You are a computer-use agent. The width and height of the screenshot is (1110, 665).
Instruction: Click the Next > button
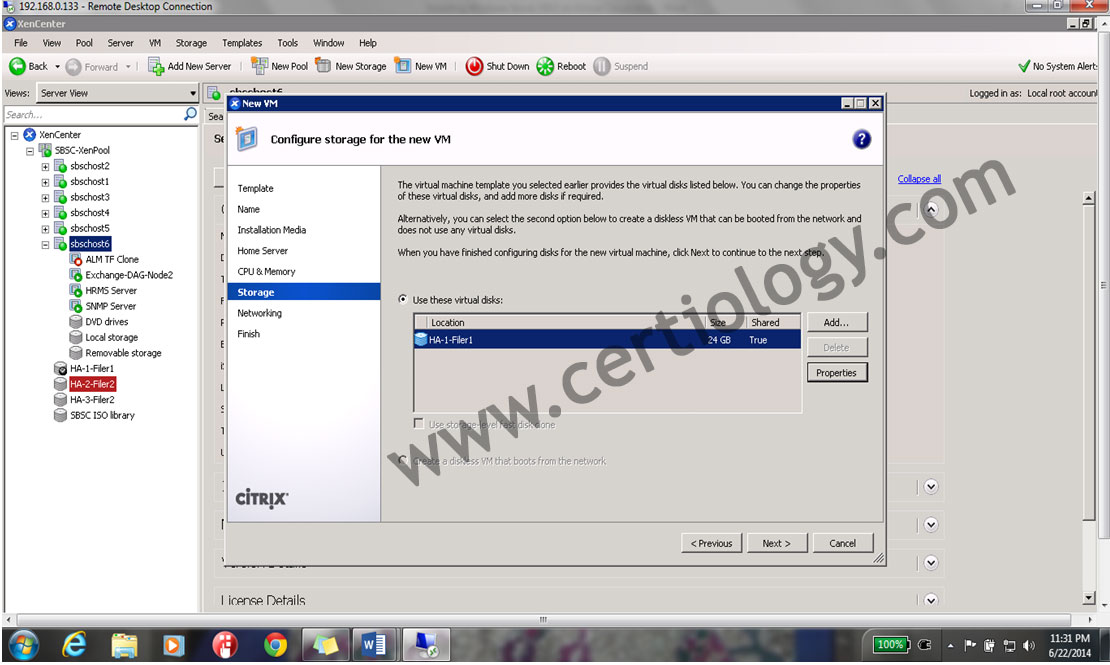pos(777,543)
